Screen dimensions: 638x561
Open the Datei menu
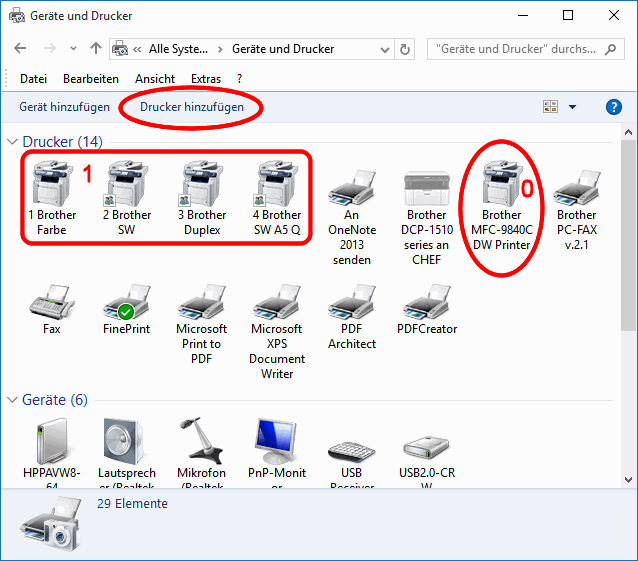(33, 79)
